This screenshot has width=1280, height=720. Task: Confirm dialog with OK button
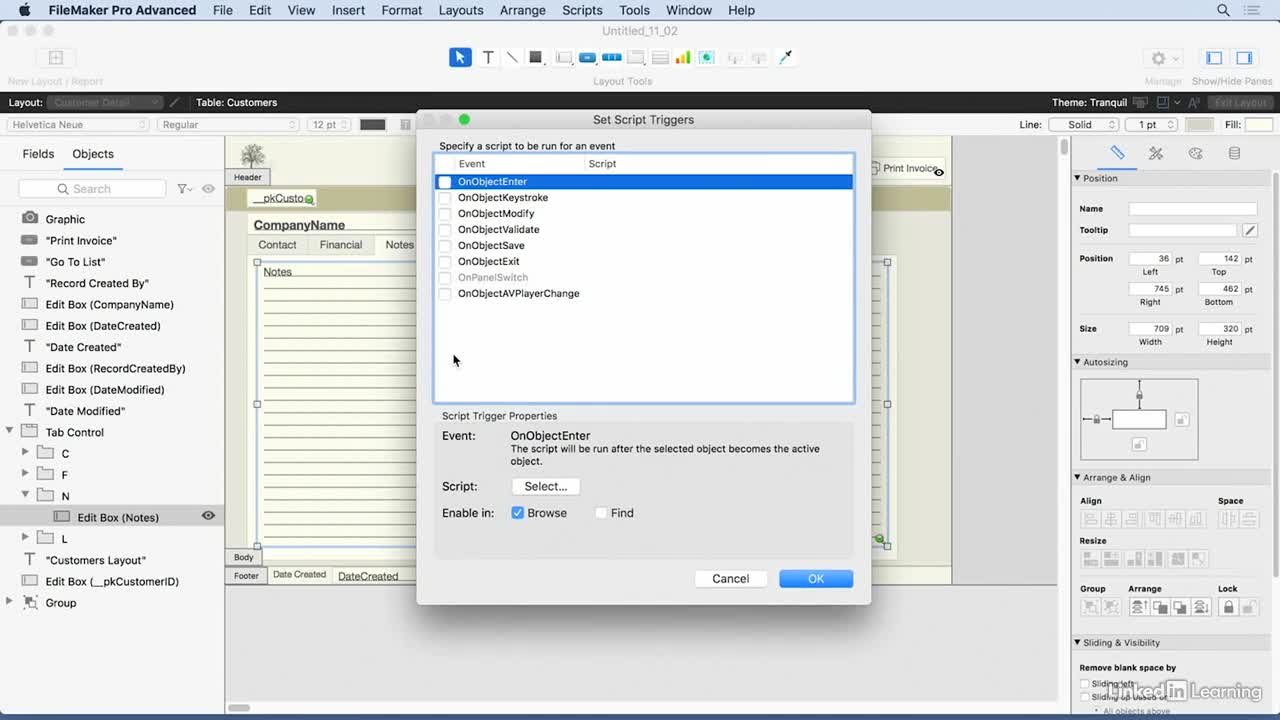click(816, 578)
